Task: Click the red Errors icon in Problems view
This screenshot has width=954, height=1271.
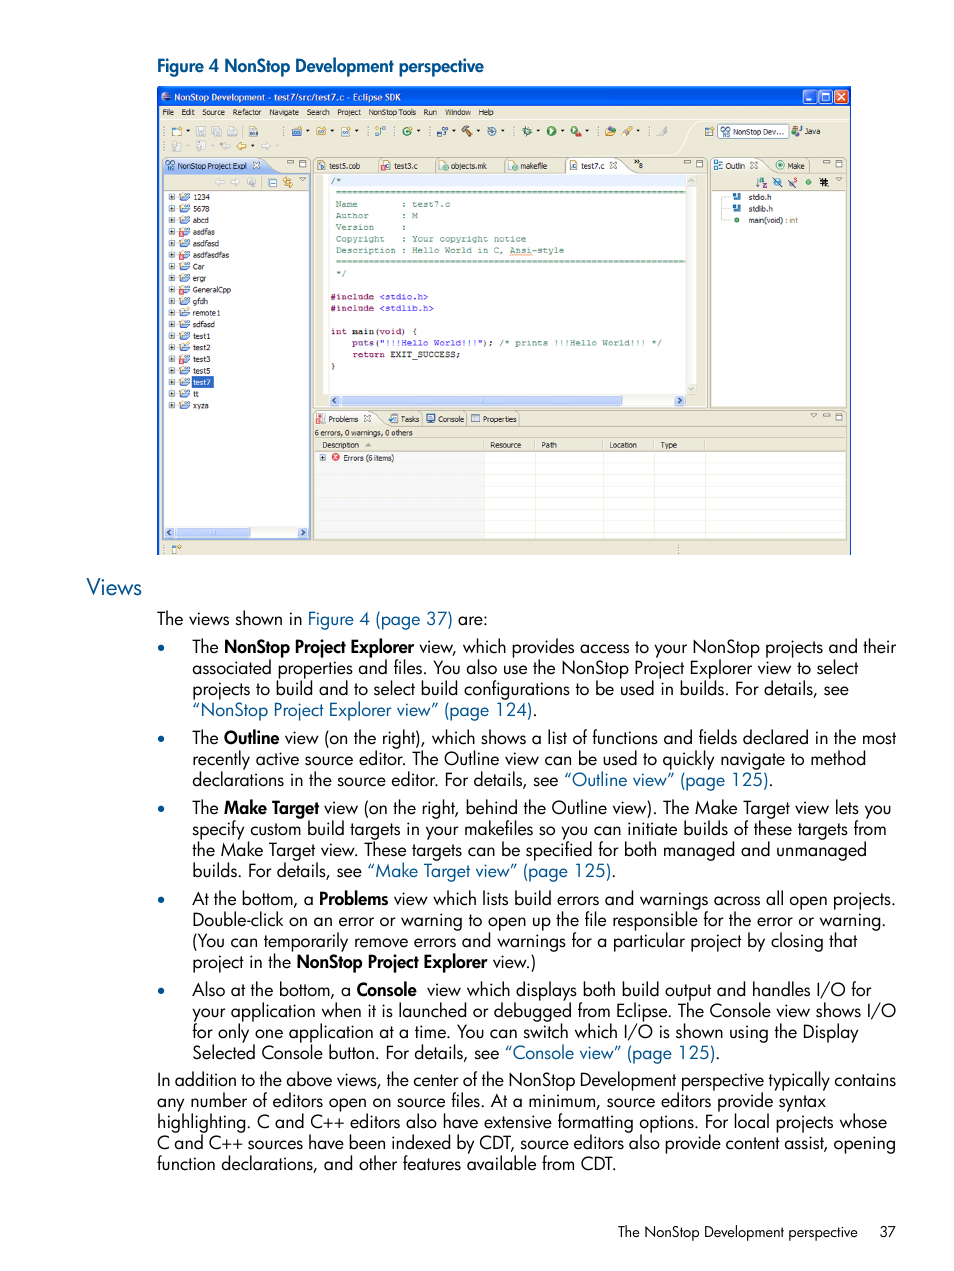Action: pos(336,457)
